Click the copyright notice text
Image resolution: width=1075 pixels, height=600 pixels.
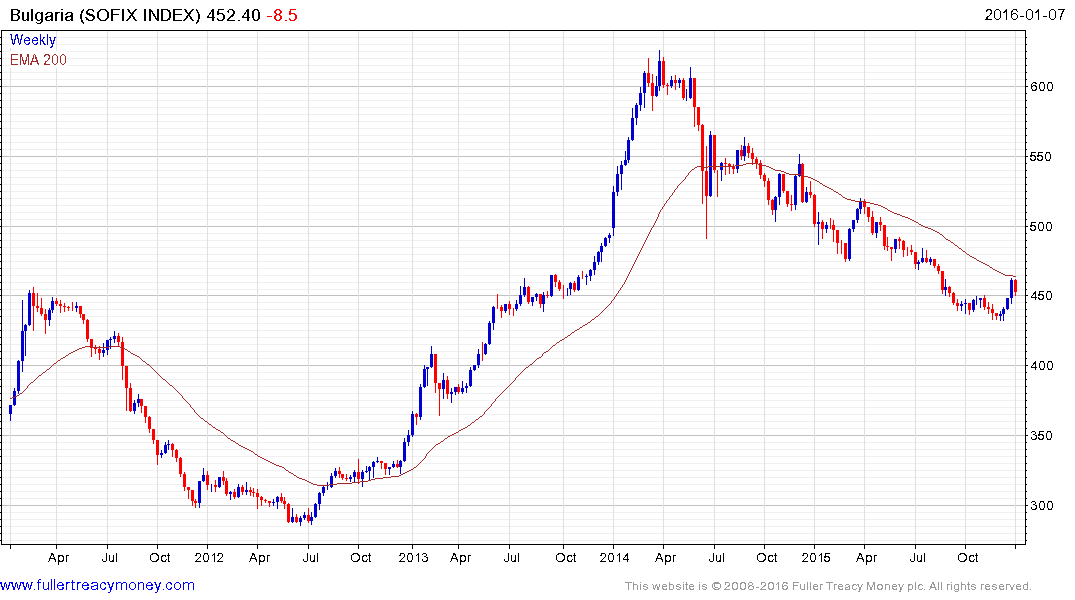(828, 586)
